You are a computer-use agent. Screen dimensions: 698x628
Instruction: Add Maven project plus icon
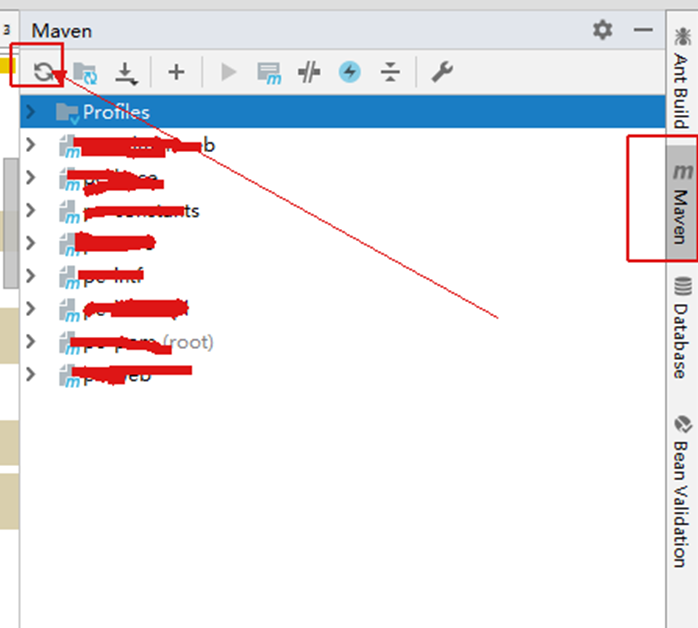[176, 72]
